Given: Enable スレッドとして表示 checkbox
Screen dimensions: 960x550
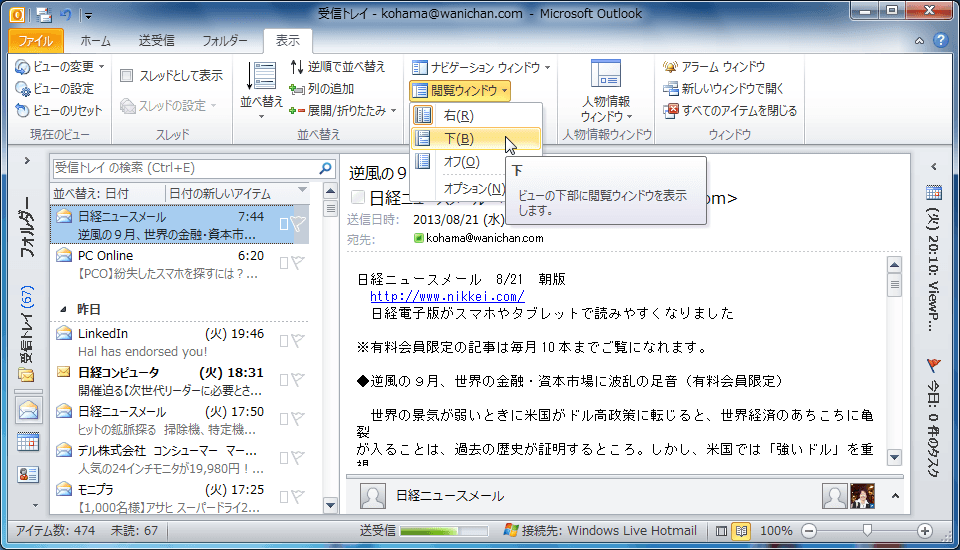Looking at the screenshot, I should [x=127, y=75].
